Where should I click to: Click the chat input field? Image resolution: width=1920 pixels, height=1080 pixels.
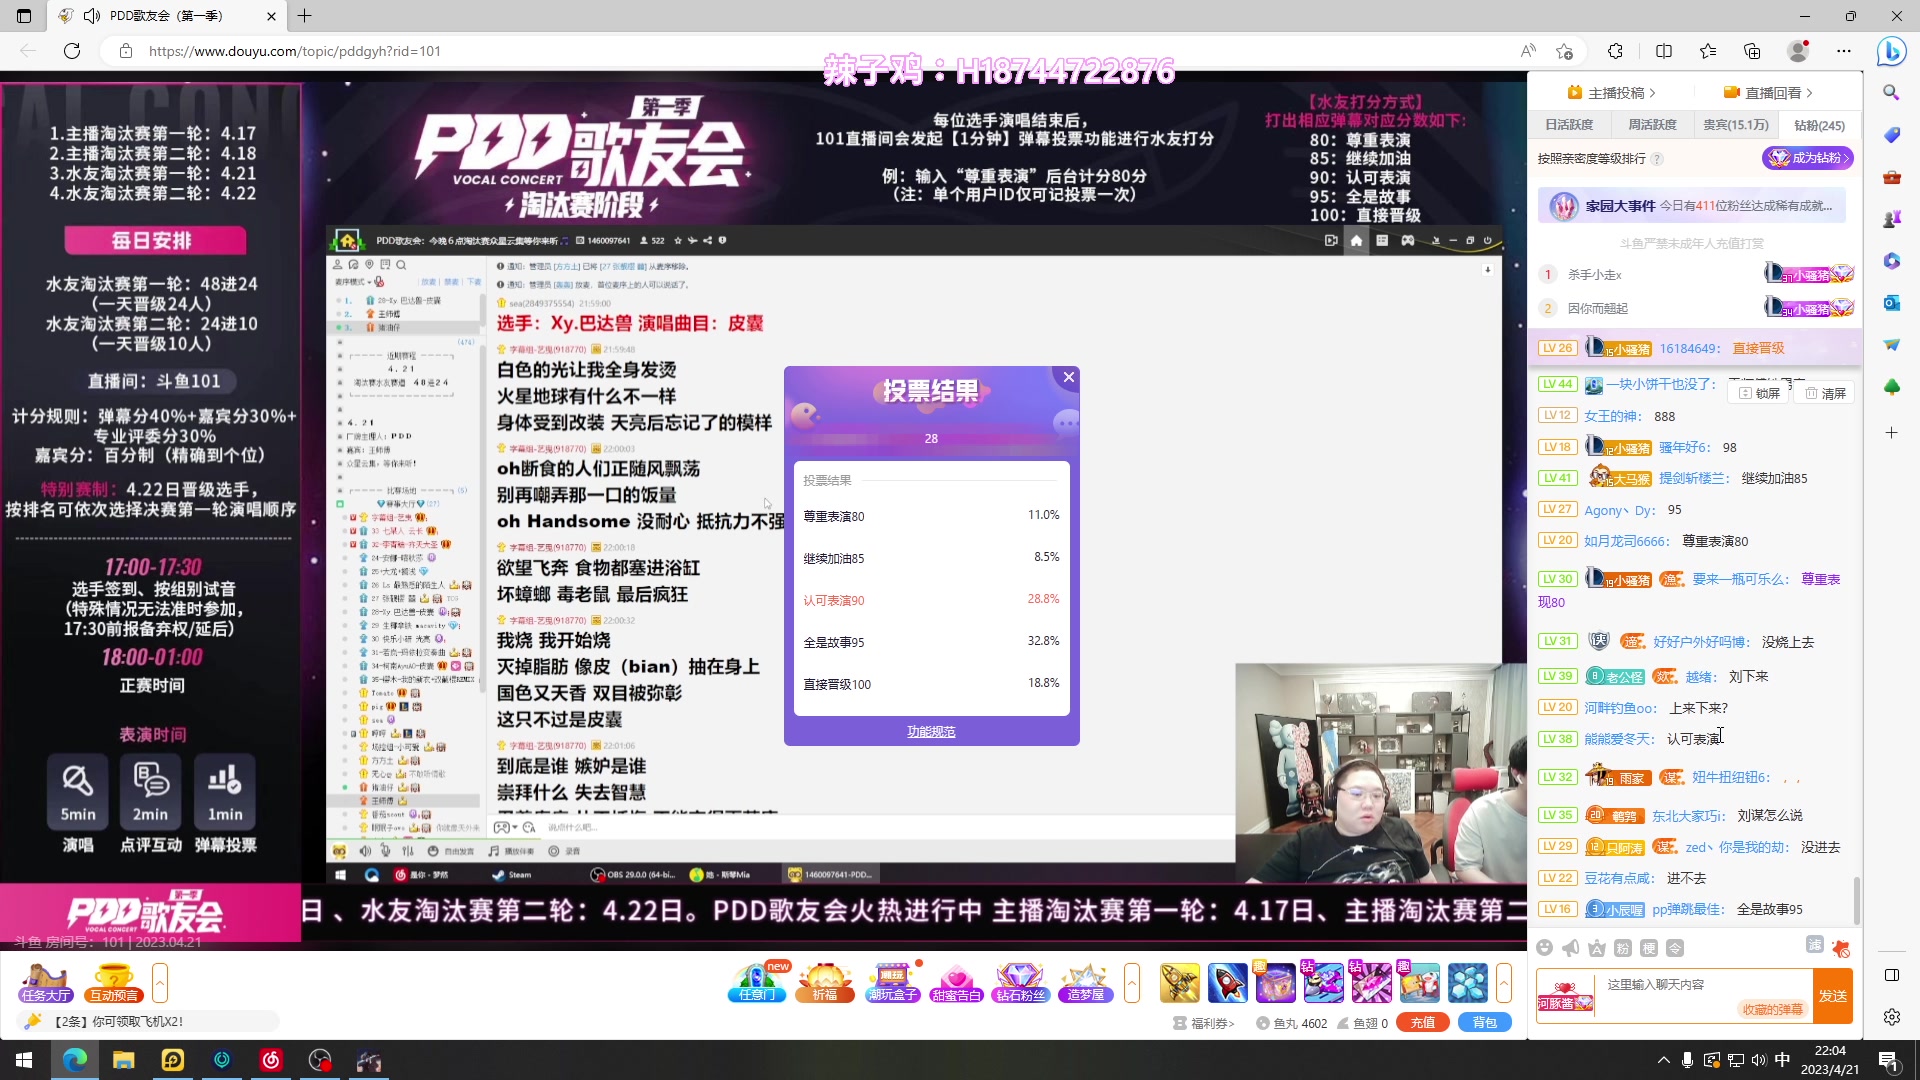click(x=1704, y=996)
